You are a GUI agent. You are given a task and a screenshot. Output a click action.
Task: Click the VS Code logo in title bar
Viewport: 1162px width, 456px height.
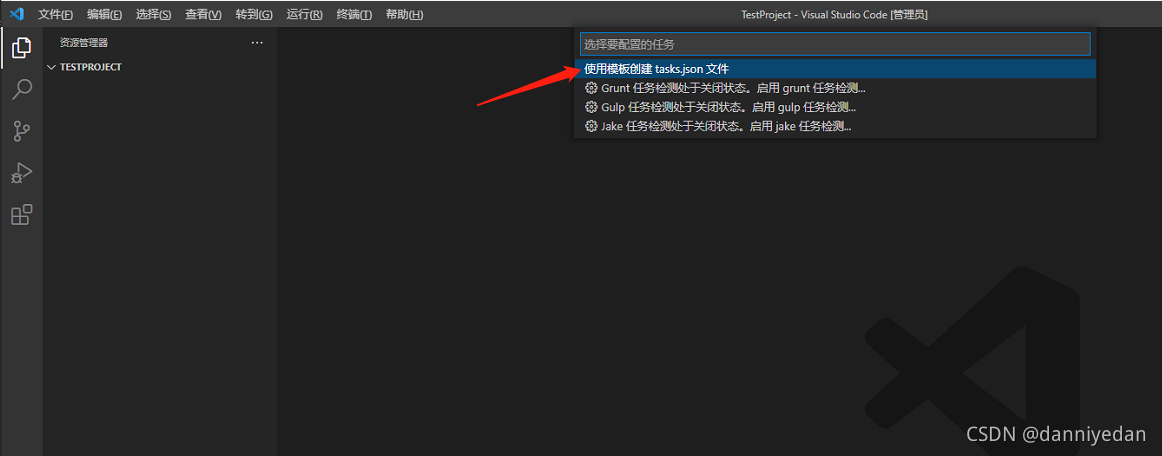tap(16, 14)
